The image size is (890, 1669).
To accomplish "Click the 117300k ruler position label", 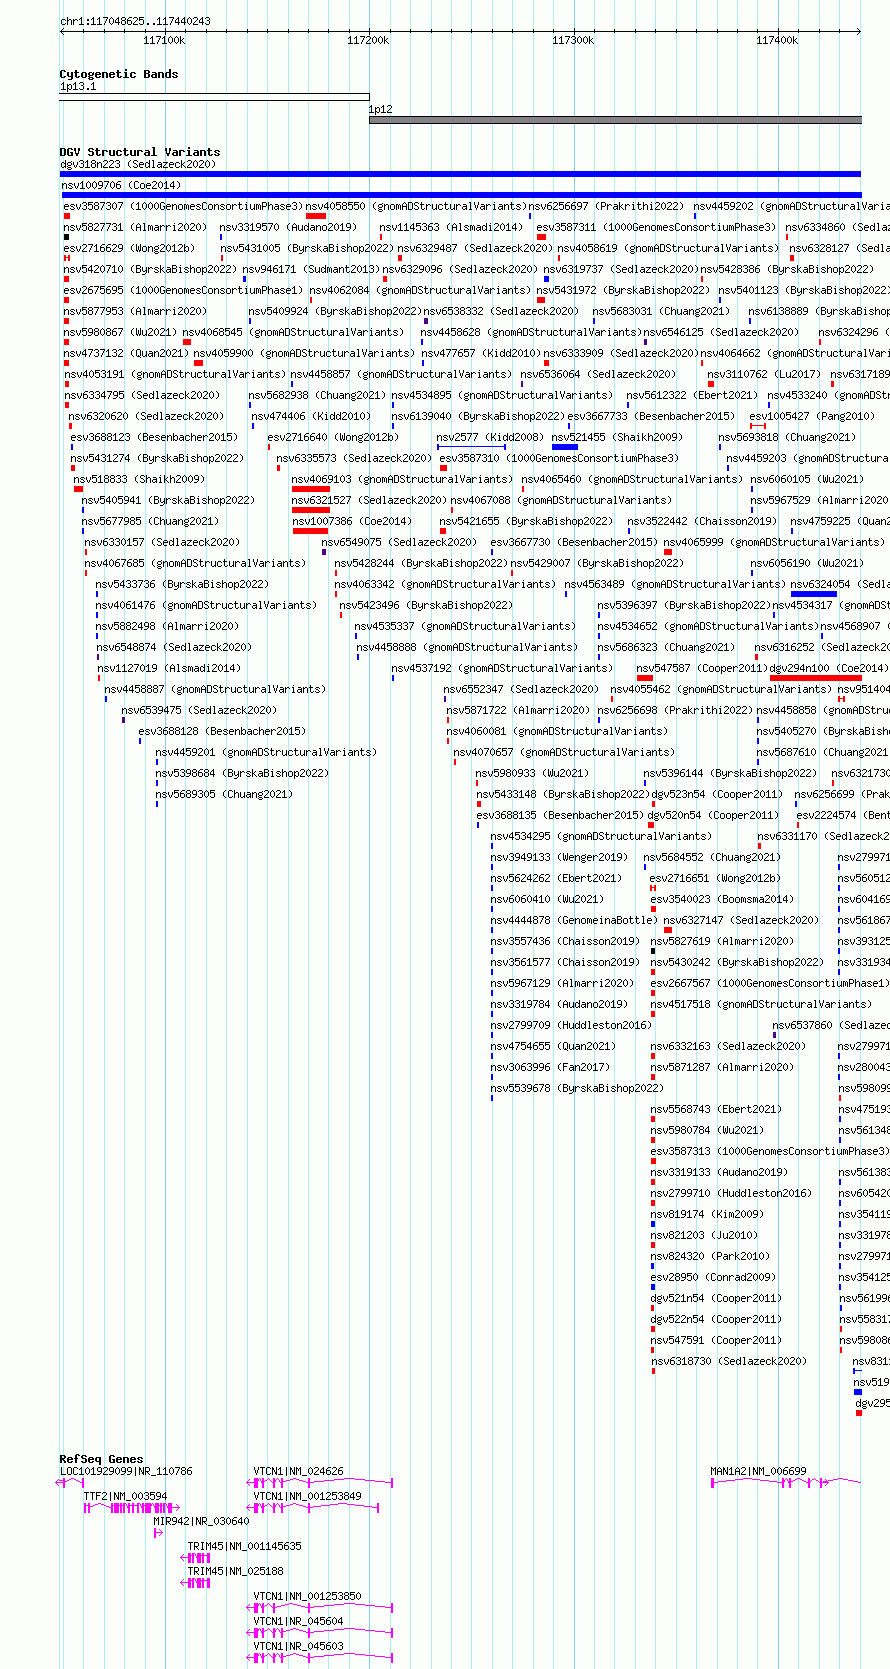I will coord(573,40).
